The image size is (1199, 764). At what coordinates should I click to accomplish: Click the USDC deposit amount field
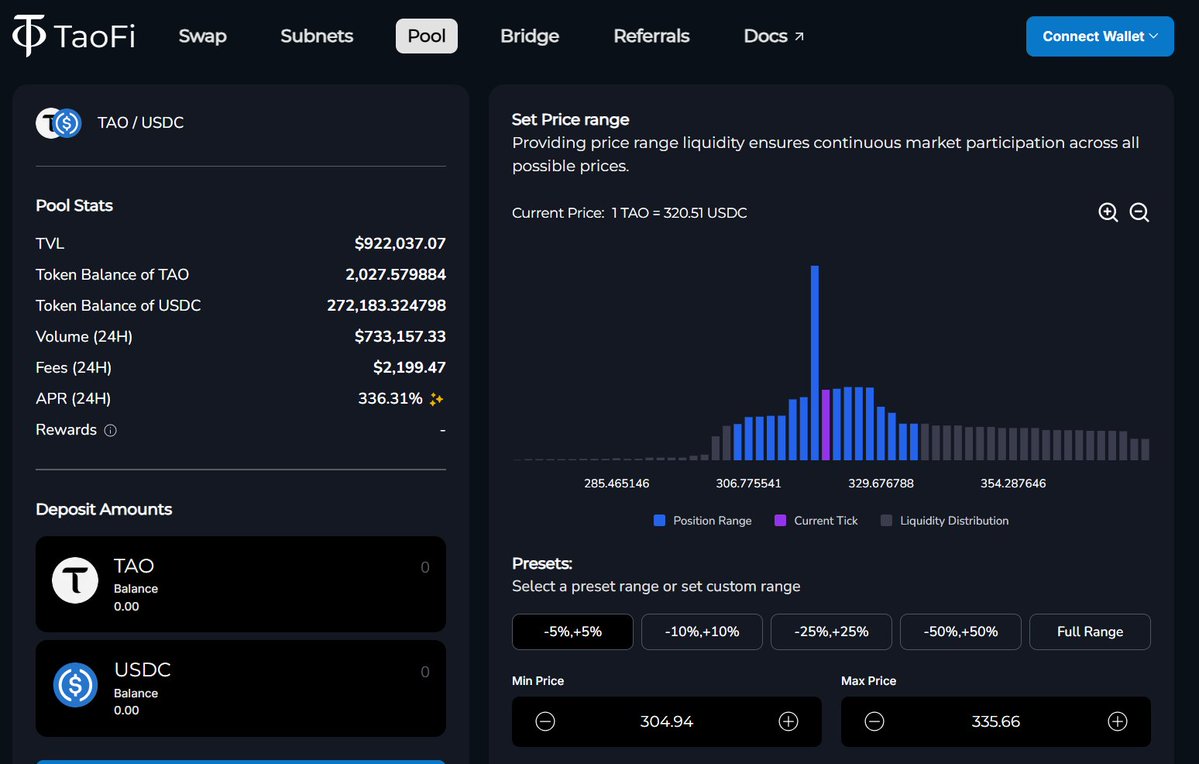click(x=241, y=688)
